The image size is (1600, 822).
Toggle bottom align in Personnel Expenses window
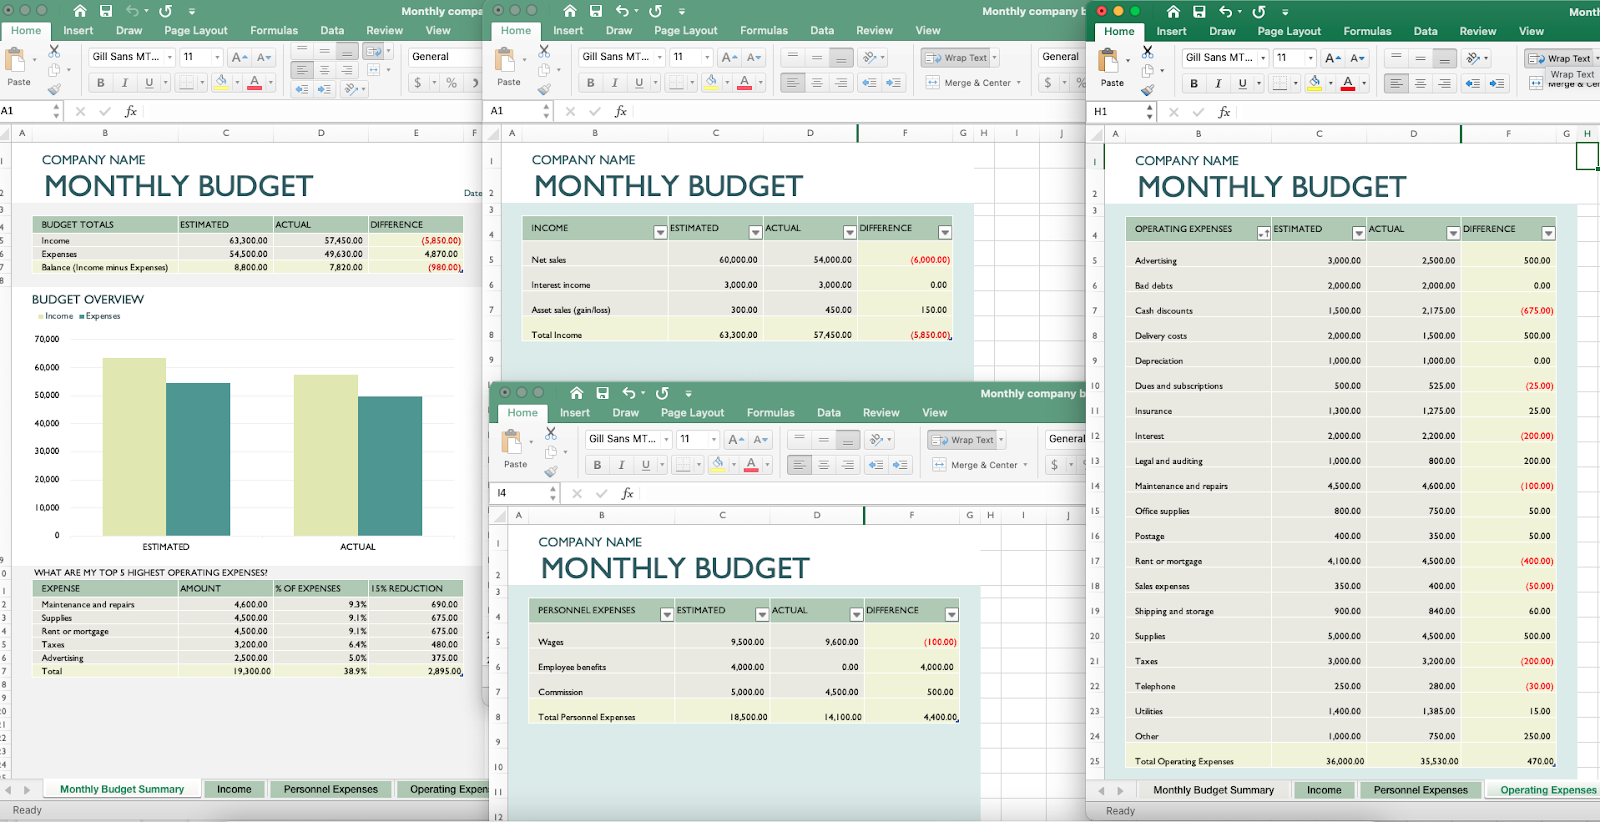pos(847,440)
